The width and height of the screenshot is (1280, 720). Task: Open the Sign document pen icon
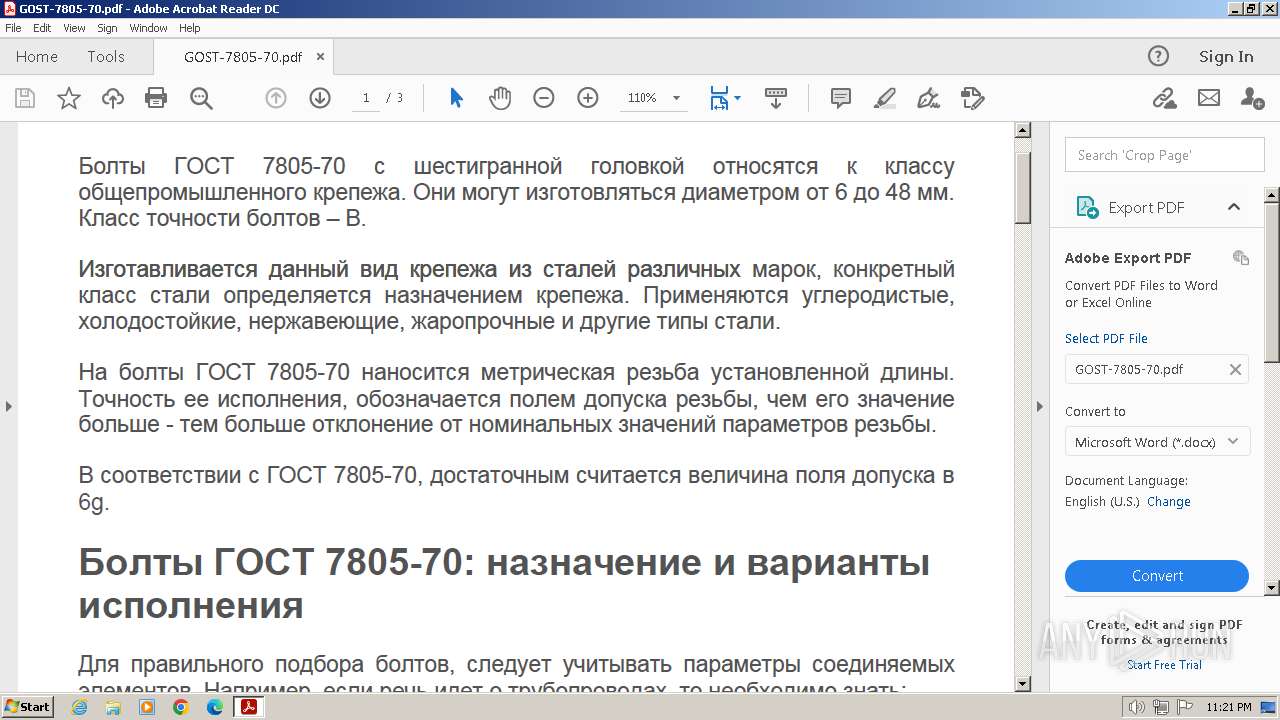click(929, 98)
